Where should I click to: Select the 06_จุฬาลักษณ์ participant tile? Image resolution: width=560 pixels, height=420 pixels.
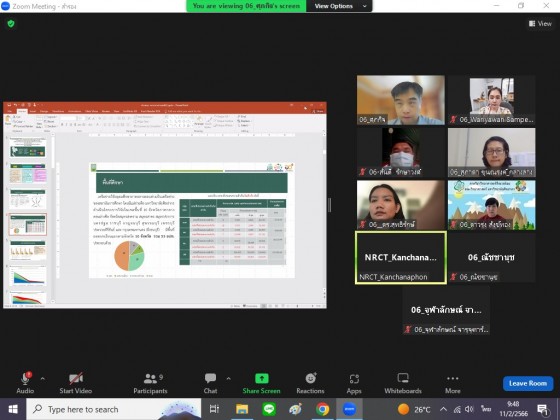[x=446, y=310]
